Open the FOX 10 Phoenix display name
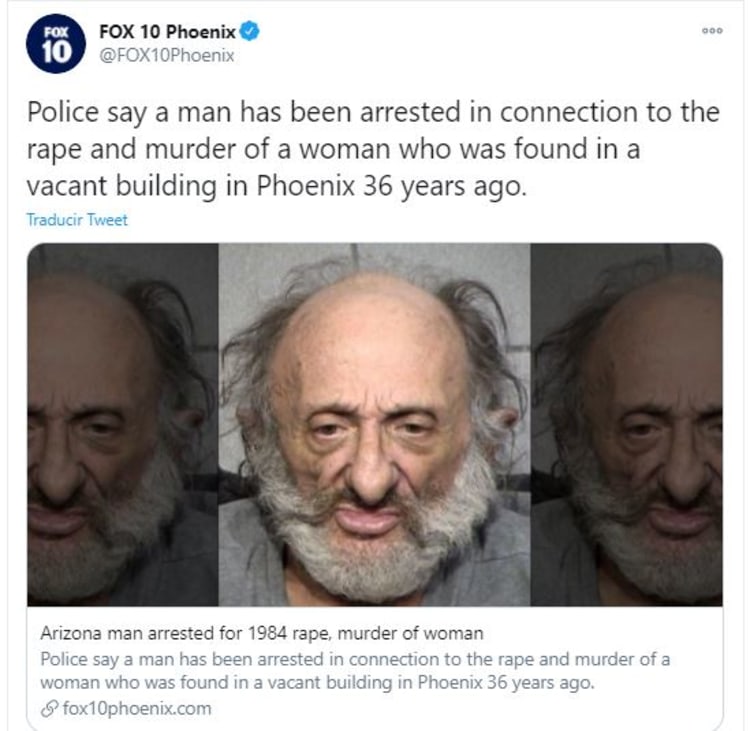This screenshot has height=731, width=750. click(167, 32)
